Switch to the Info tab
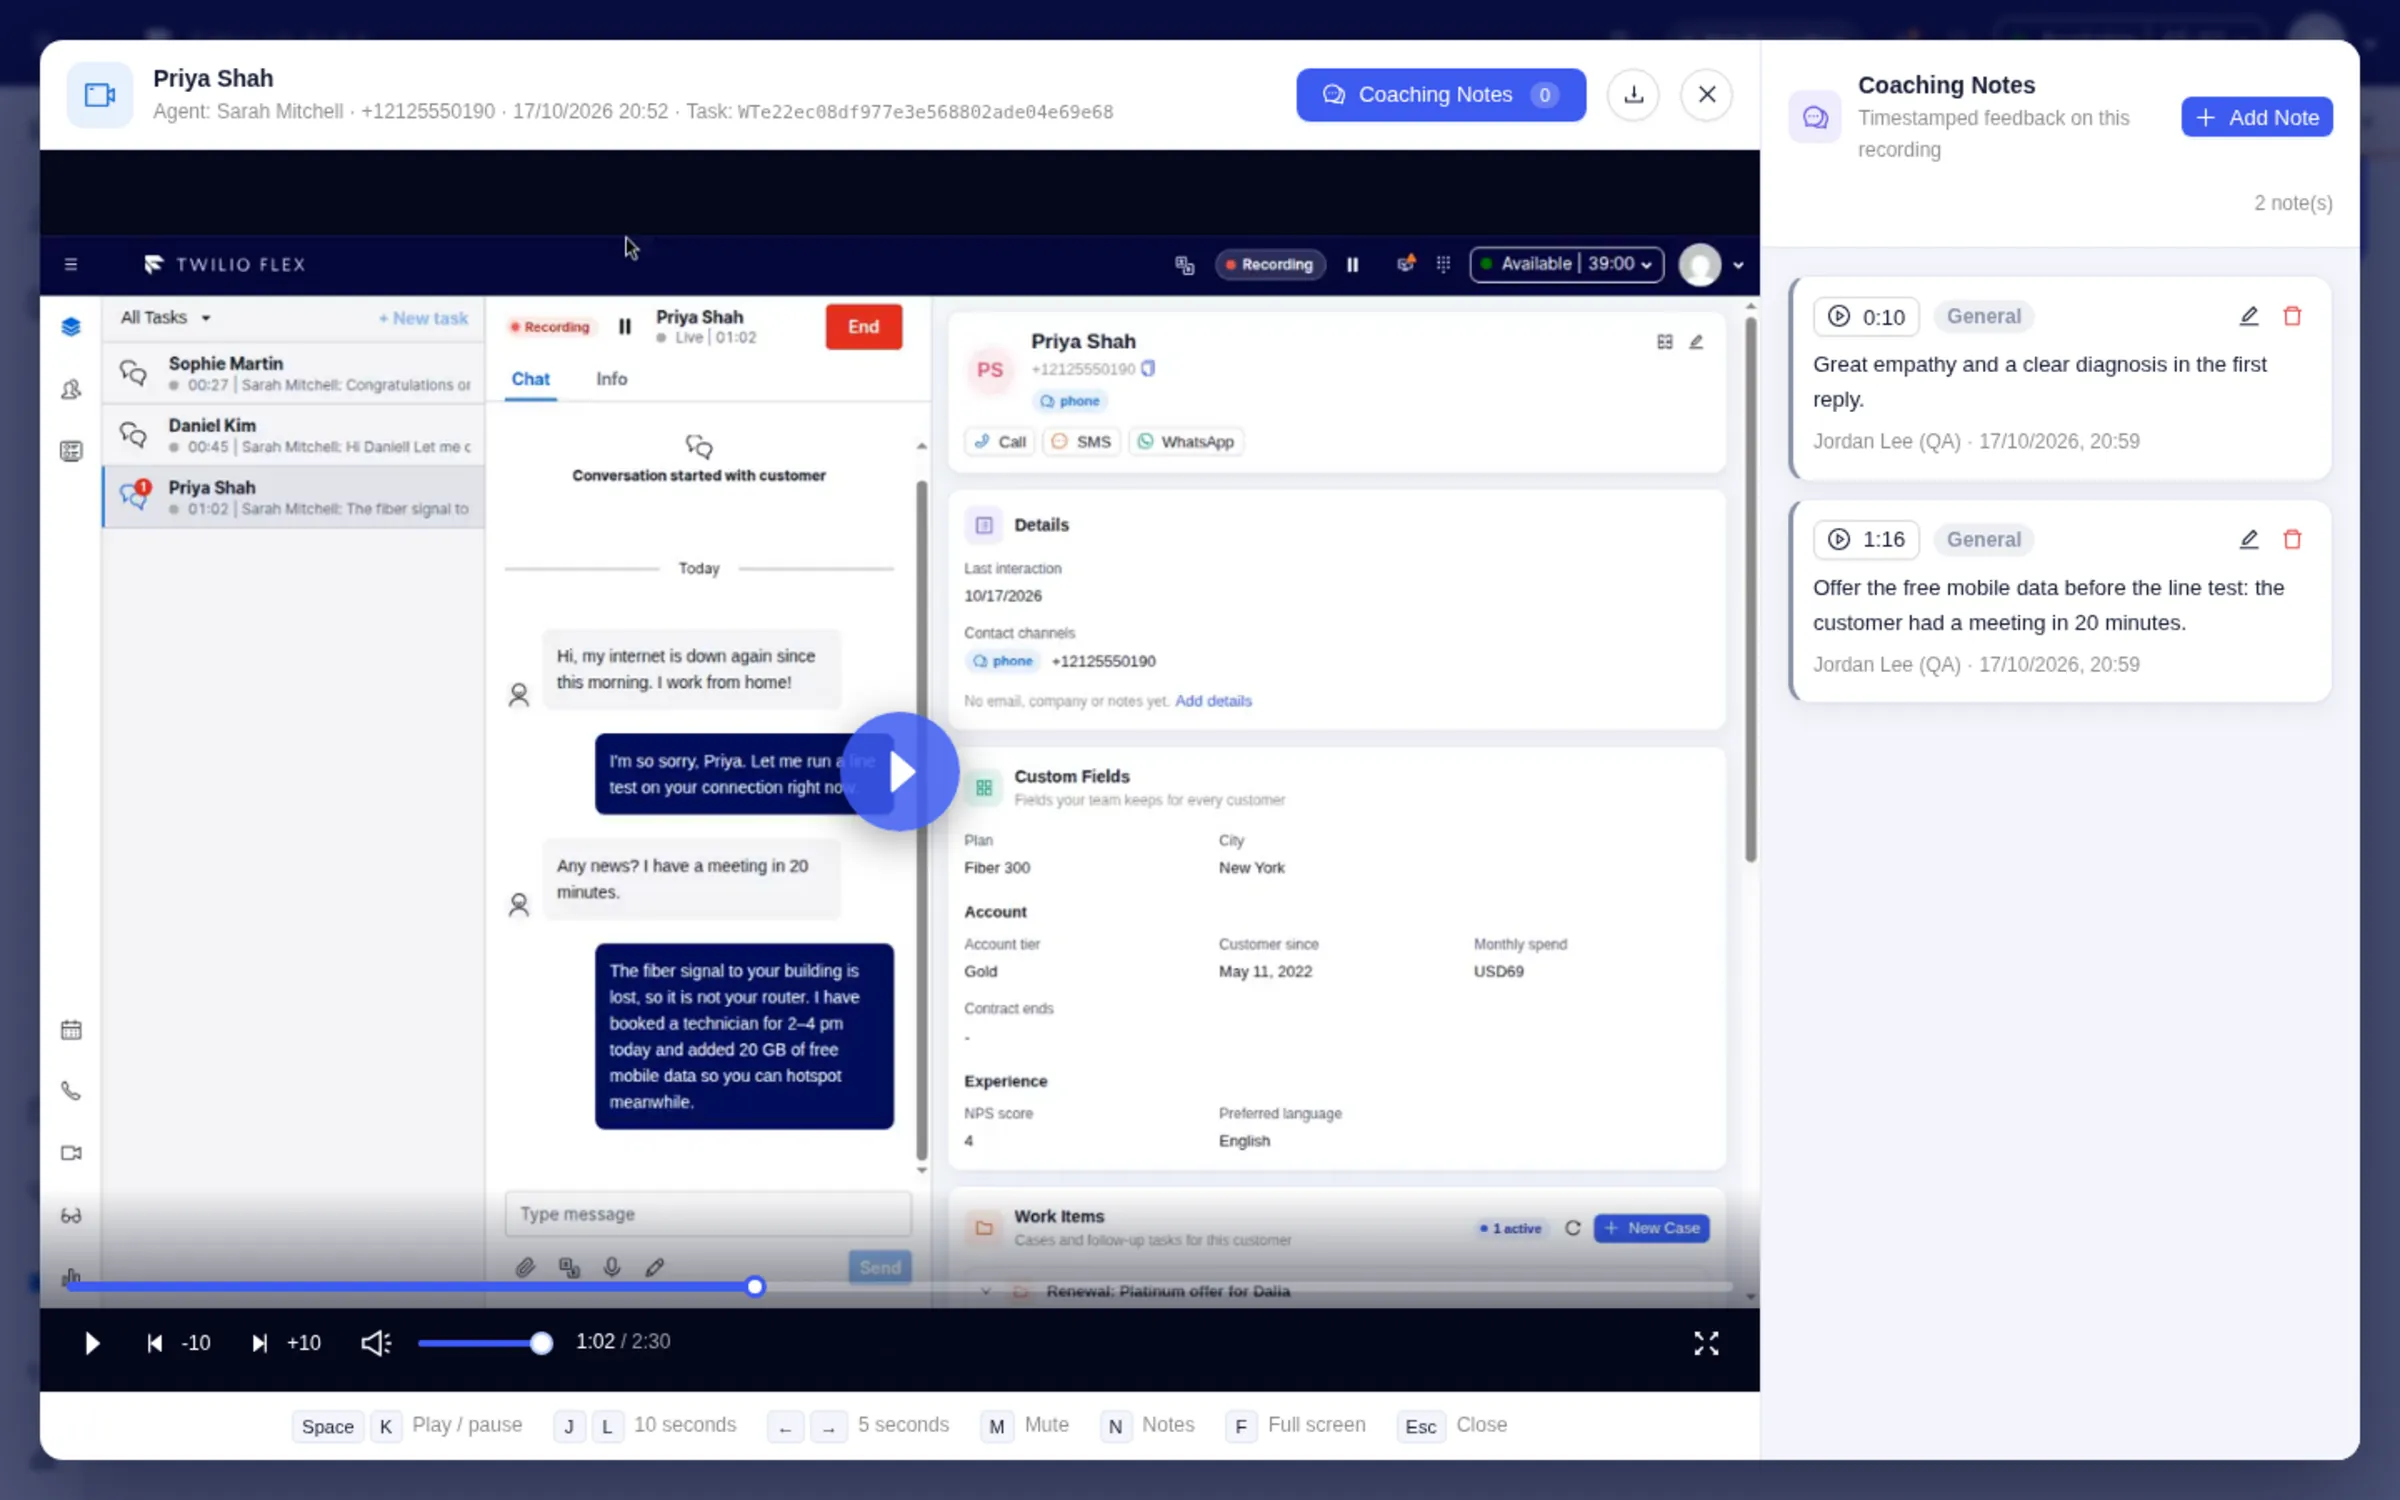This screenshot has width=2400, height=1500. tap(611, 379)
